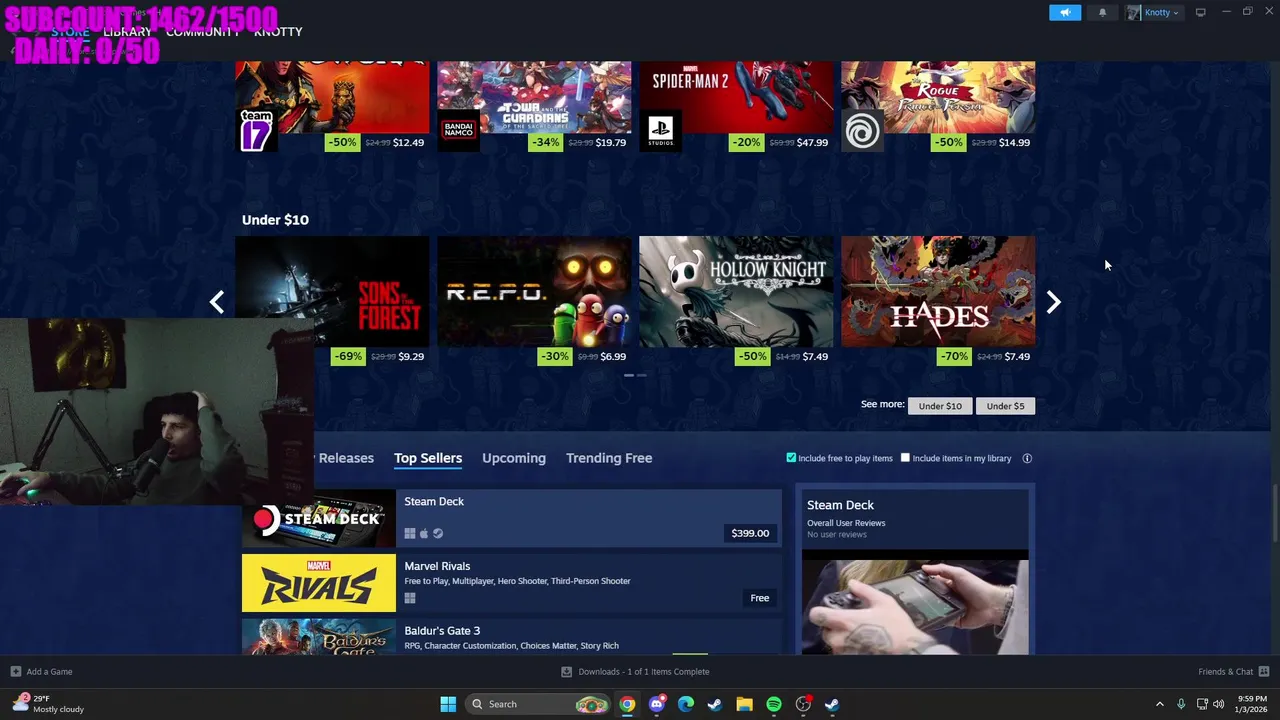Show previous Under $10 games with left arrow
Image resolution: width=1280 pixels, height=720 pixels.
tap(217, 302)
